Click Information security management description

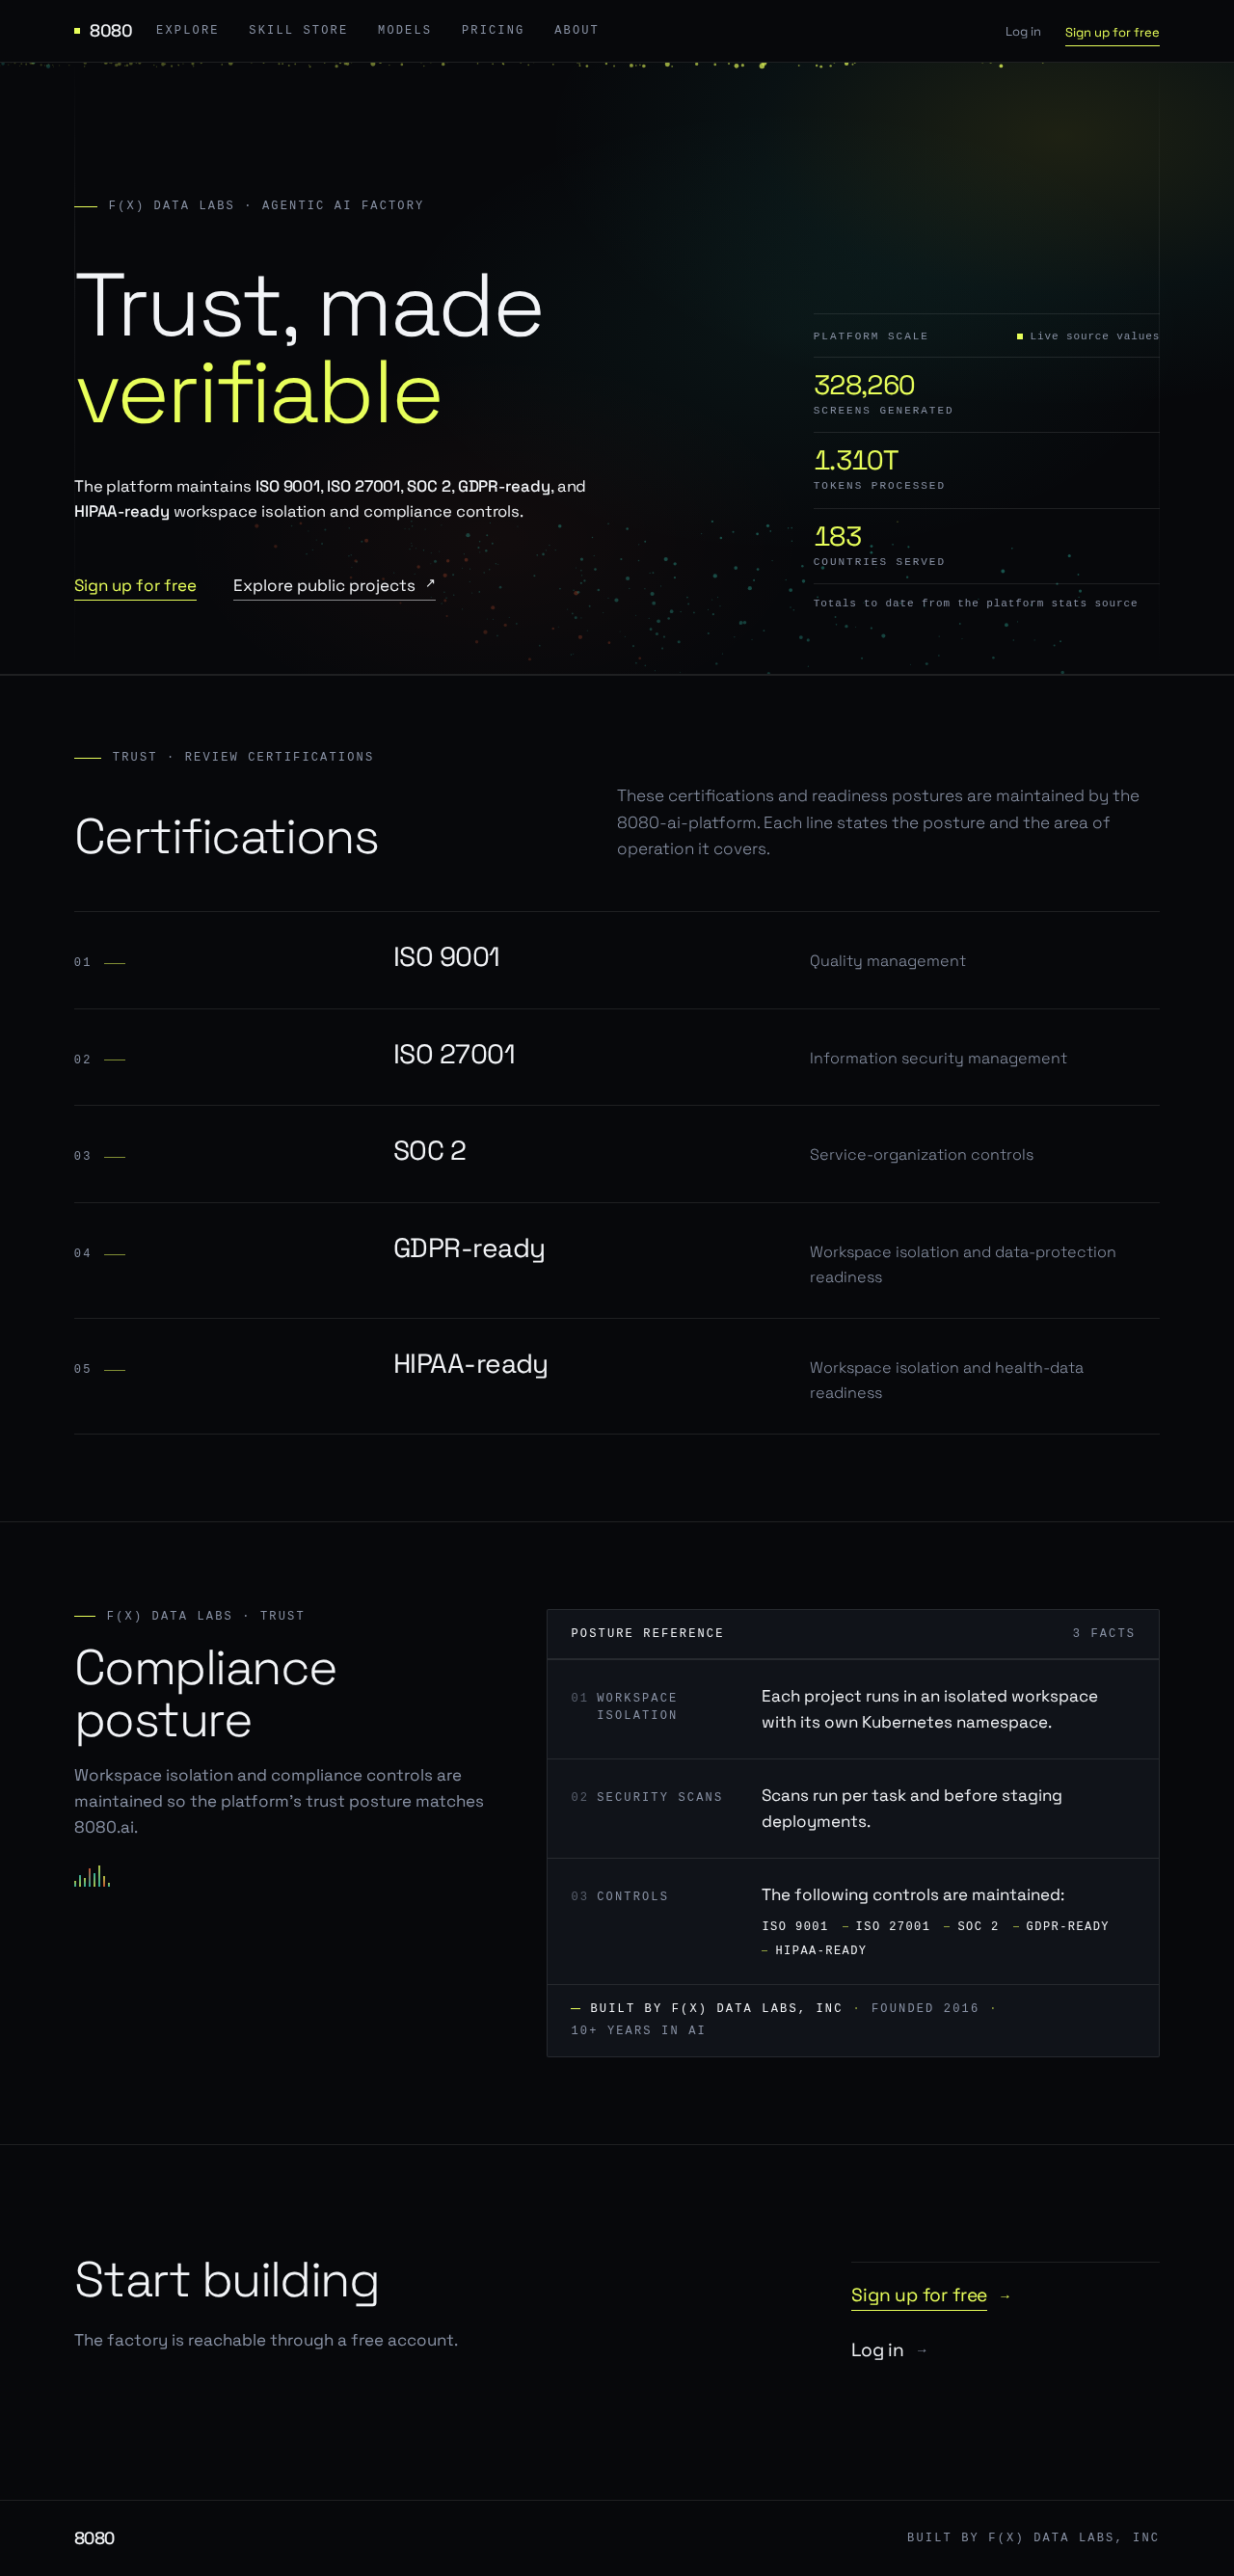938,1058
